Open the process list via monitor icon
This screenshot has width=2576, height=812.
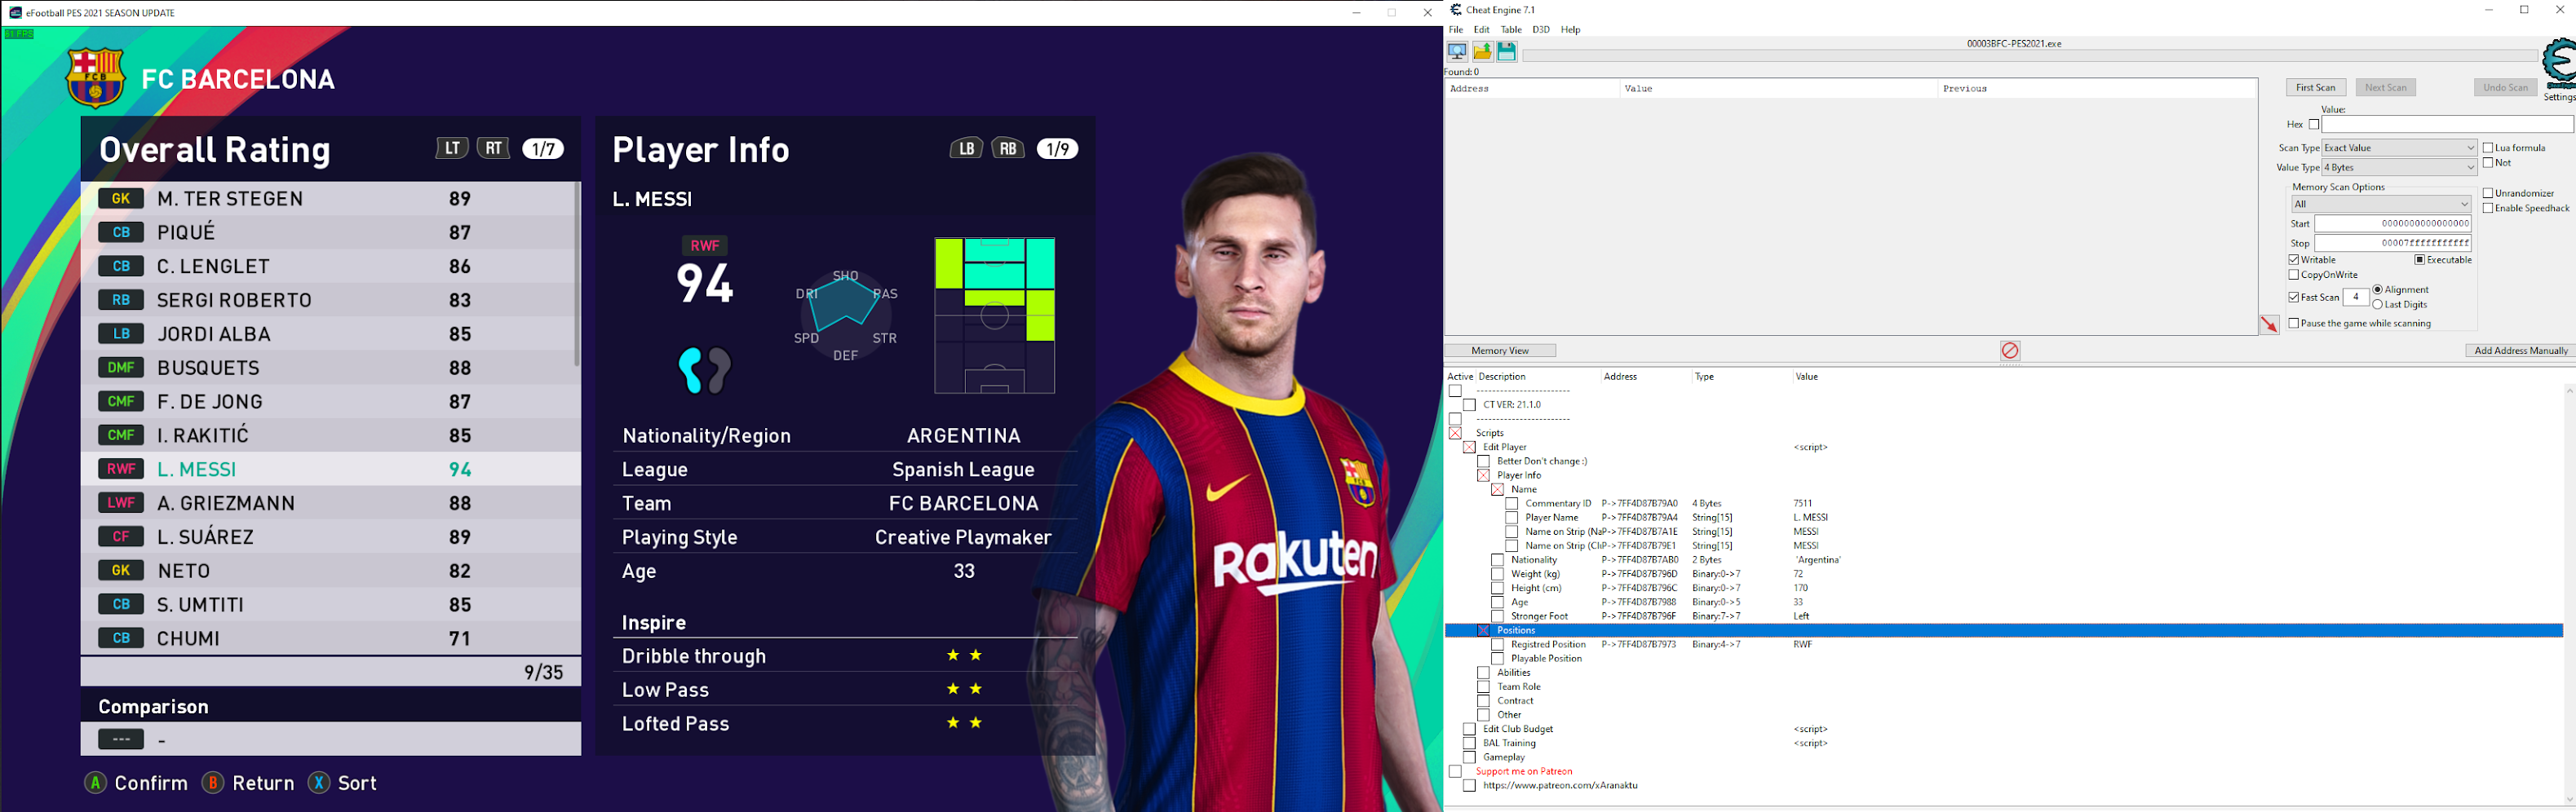1457,51
